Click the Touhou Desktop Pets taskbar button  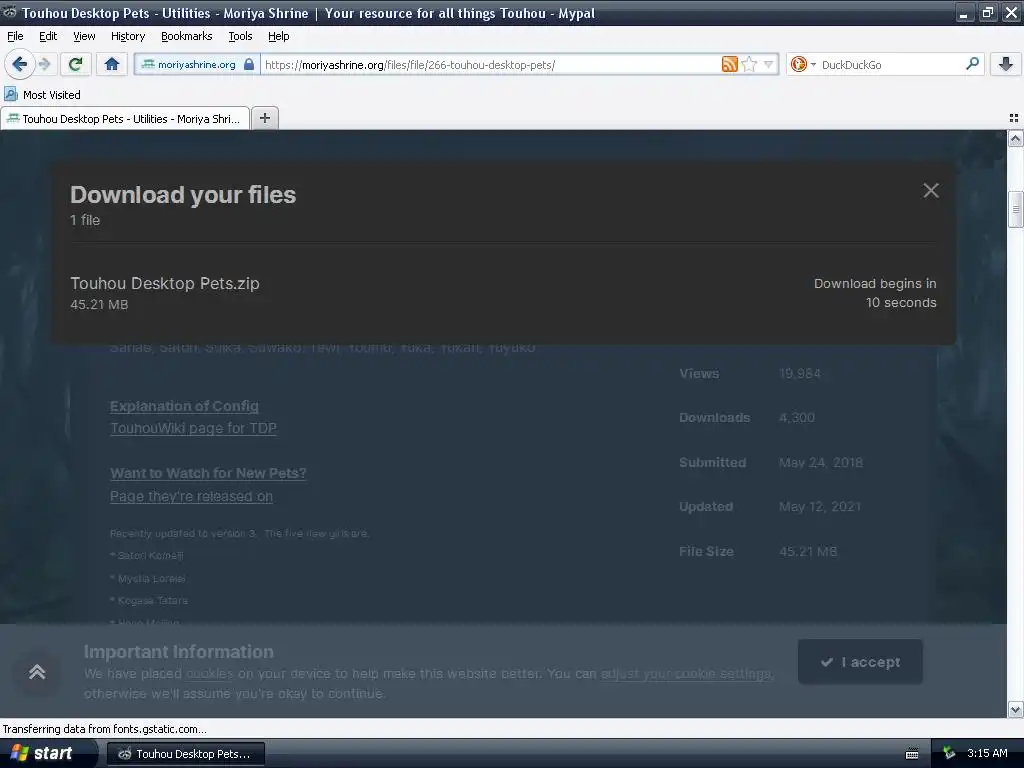pos(185,754)
